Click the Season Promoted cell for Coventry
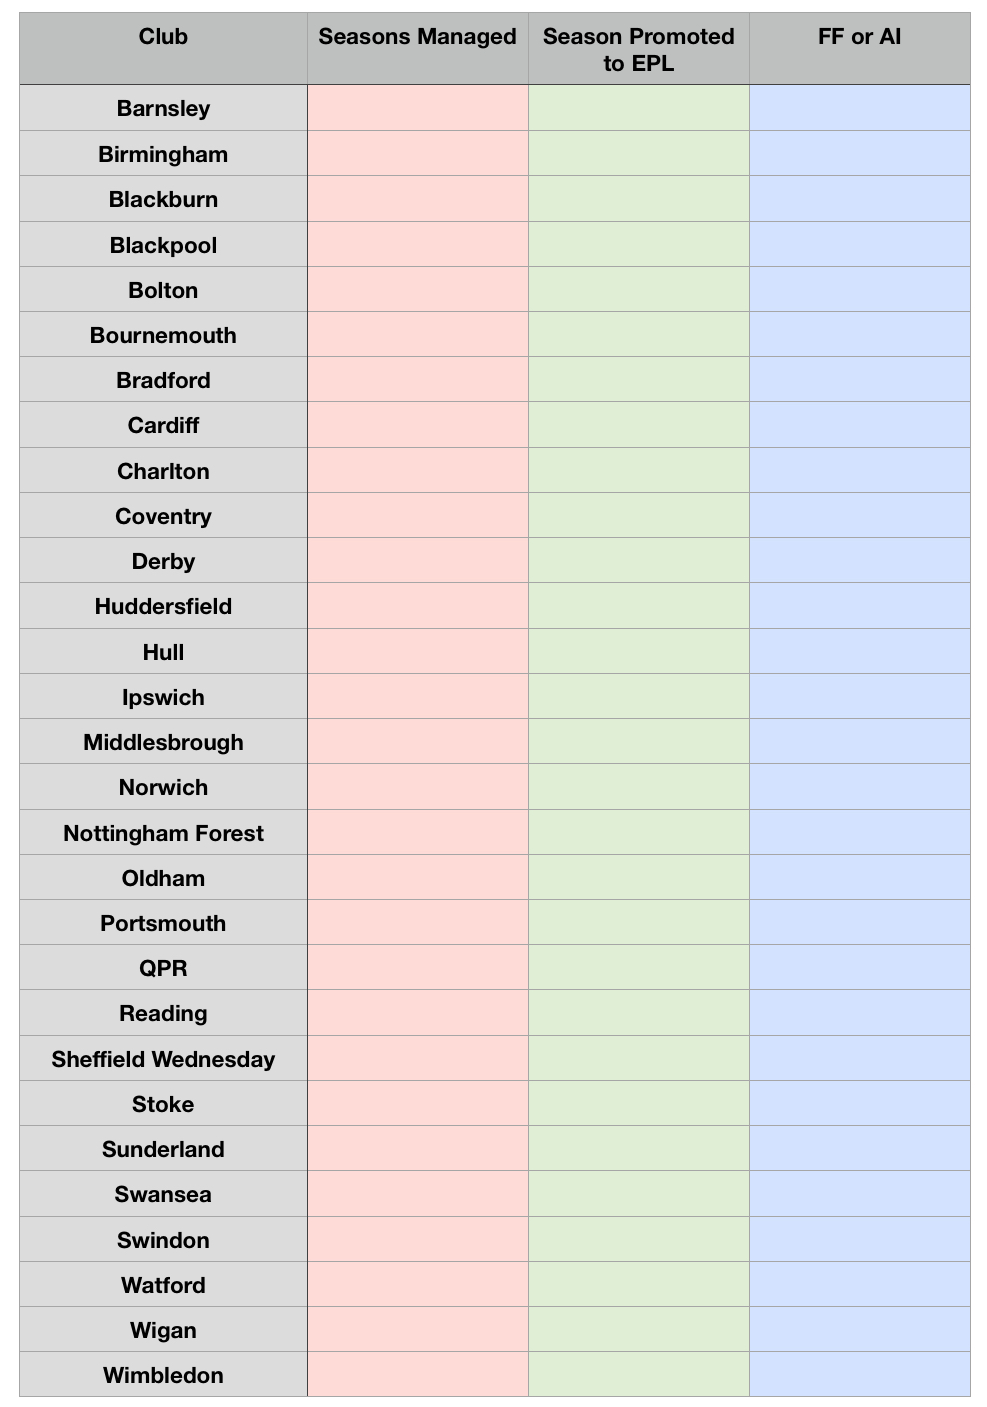Image resolution: width=987 pixels, height=1407 pixels. tap(639, 516)
